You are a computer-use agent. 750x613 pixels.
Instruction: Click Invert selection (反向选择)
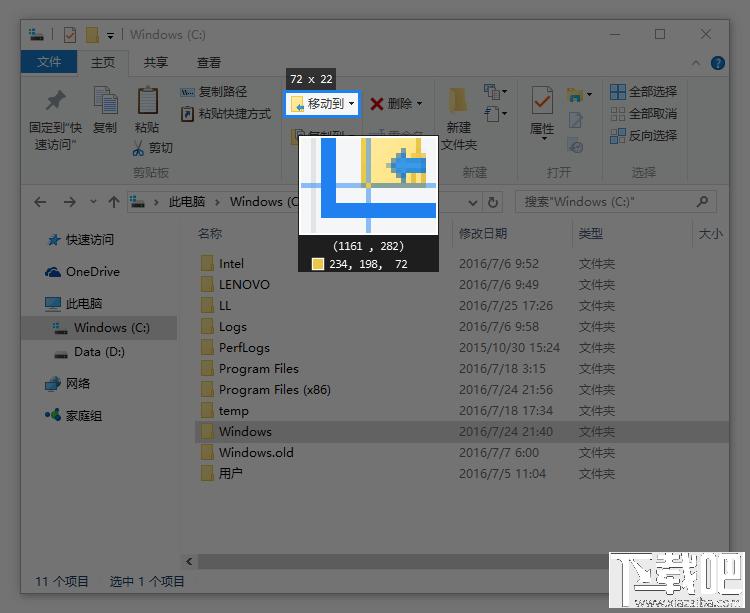[643, 136]
